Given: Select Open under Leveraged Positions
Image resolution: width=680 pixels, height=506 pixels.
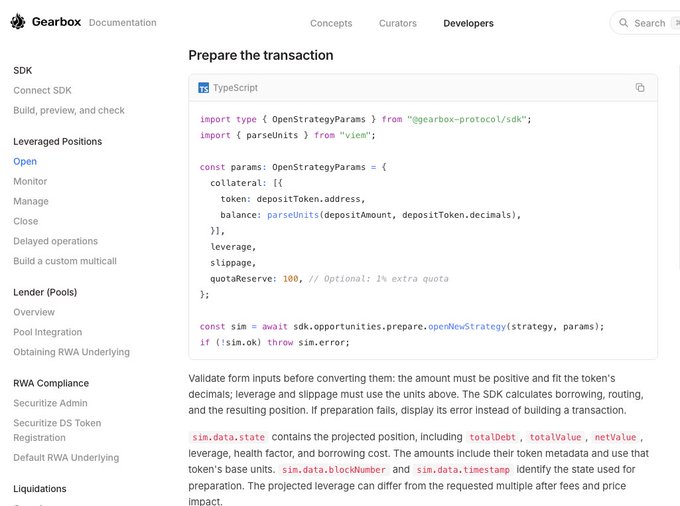Looking at the screenshot, I should tap(25, 161).
